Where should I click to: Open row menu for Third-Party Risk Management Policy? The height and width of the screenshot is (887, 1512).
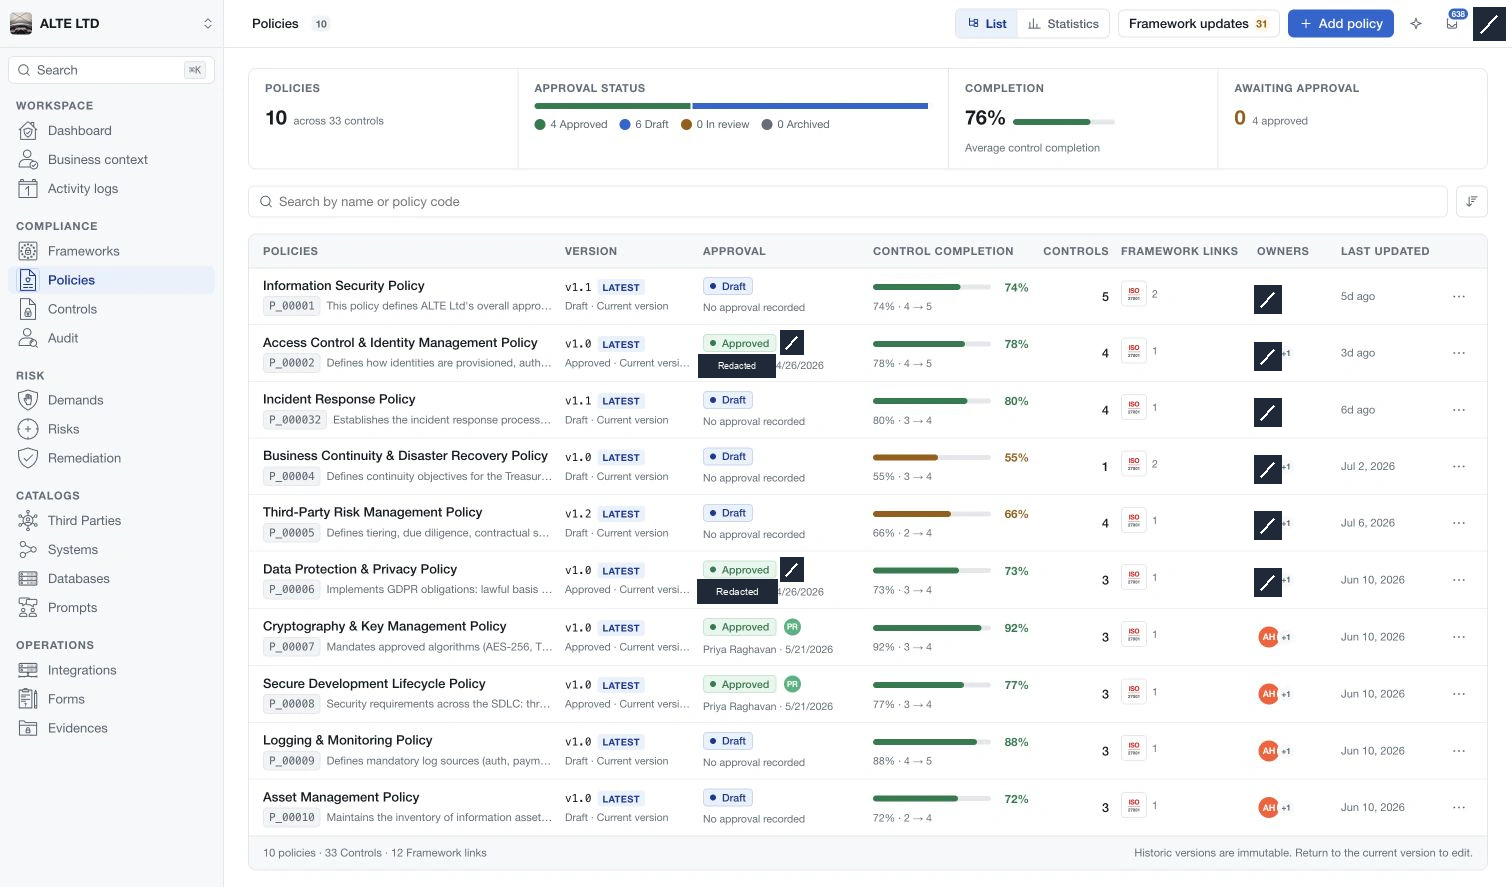tap(1459, 523)
